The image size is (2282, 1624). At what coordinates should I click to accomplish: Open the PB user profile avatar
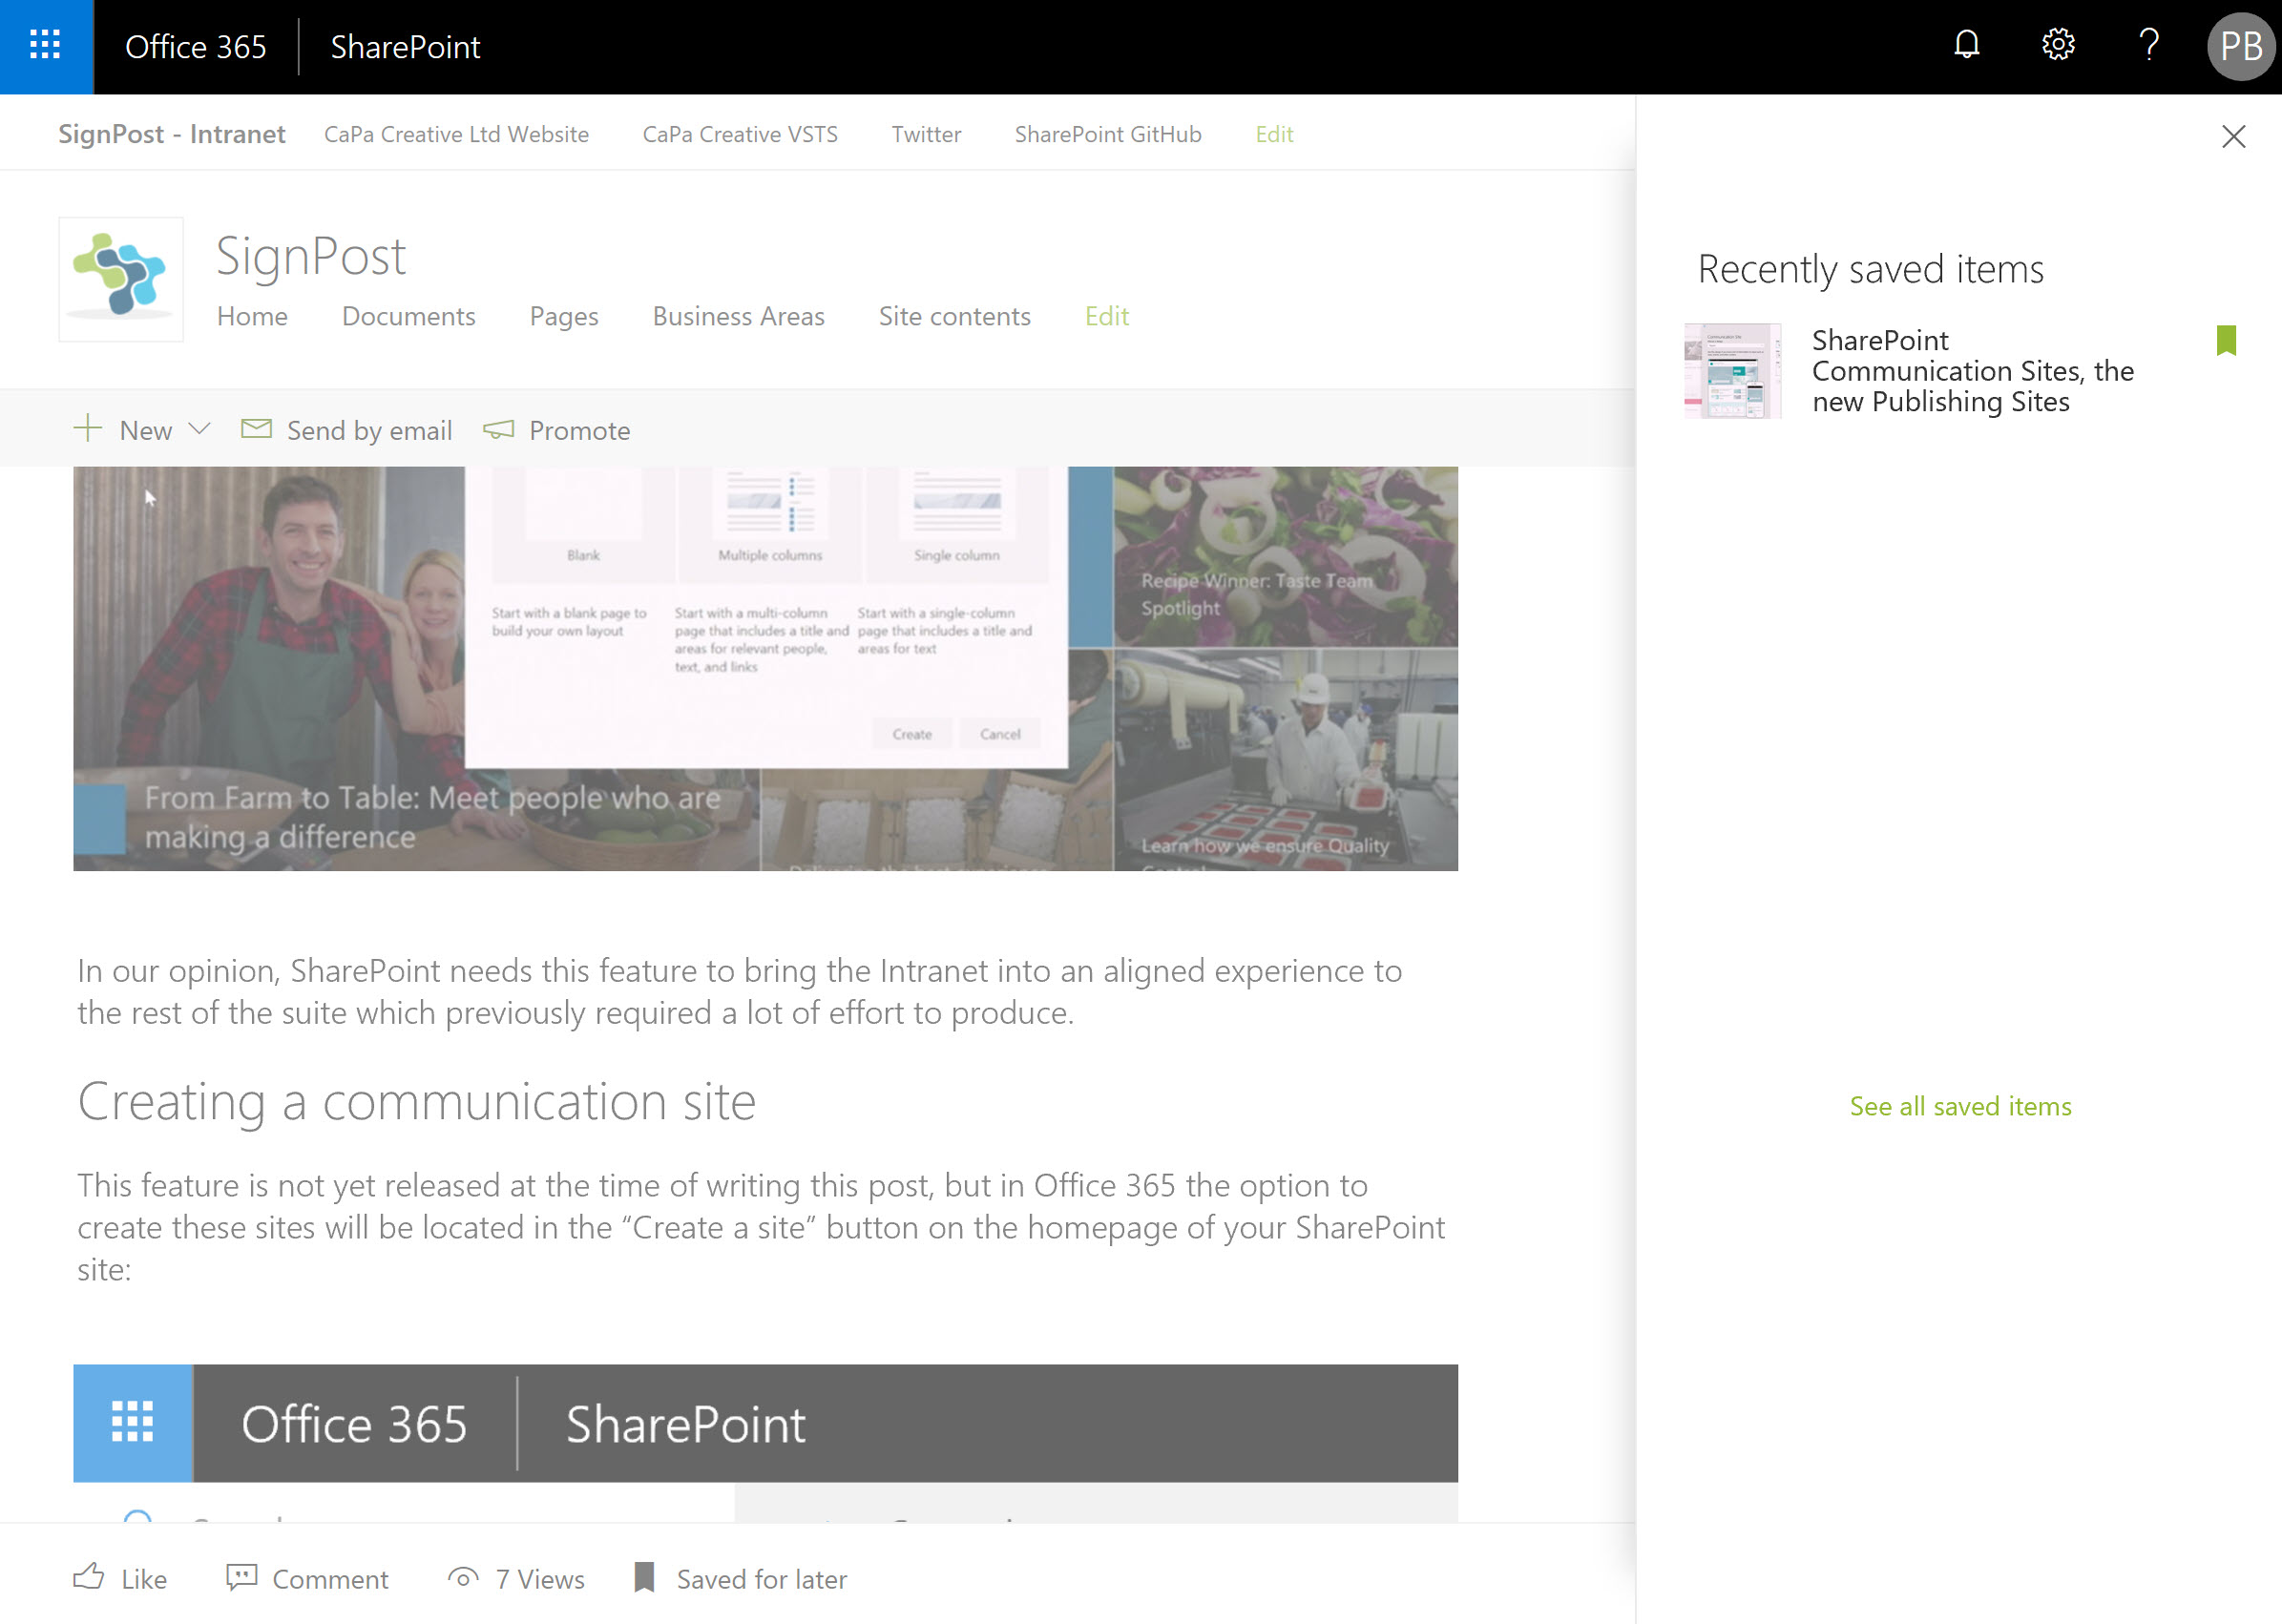point(2240,46)
